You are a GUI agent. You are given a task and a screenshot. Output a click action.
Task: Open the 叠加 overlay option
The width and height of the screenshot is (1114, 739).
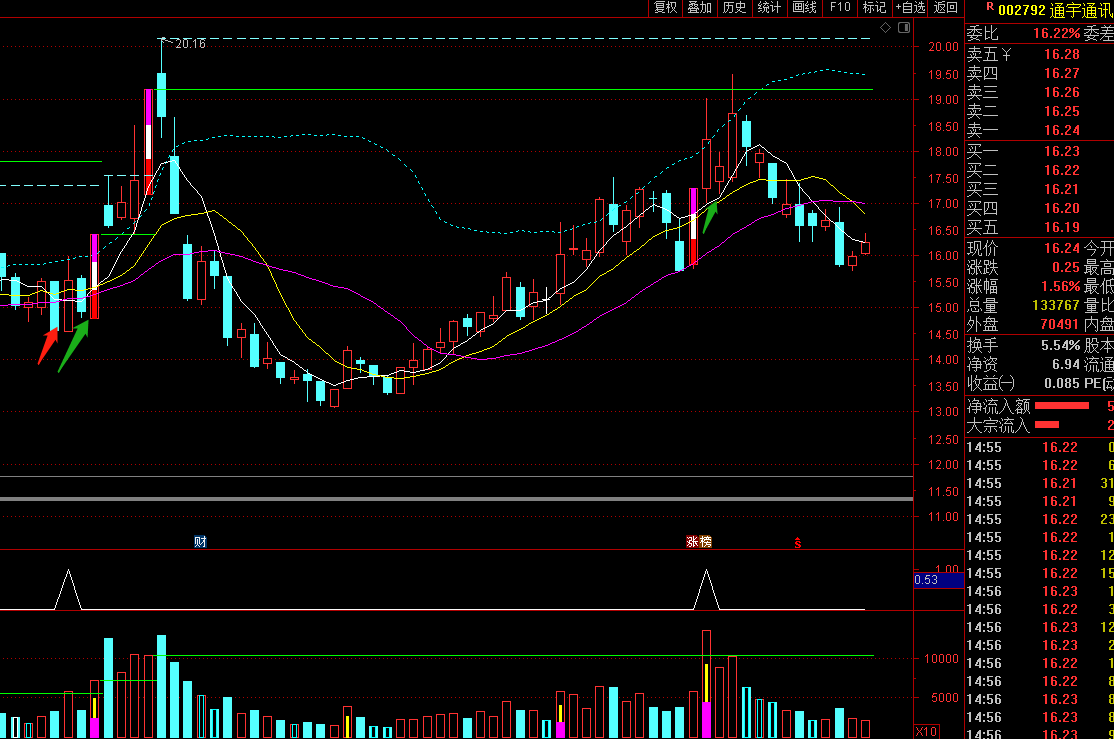coord(700,7)
